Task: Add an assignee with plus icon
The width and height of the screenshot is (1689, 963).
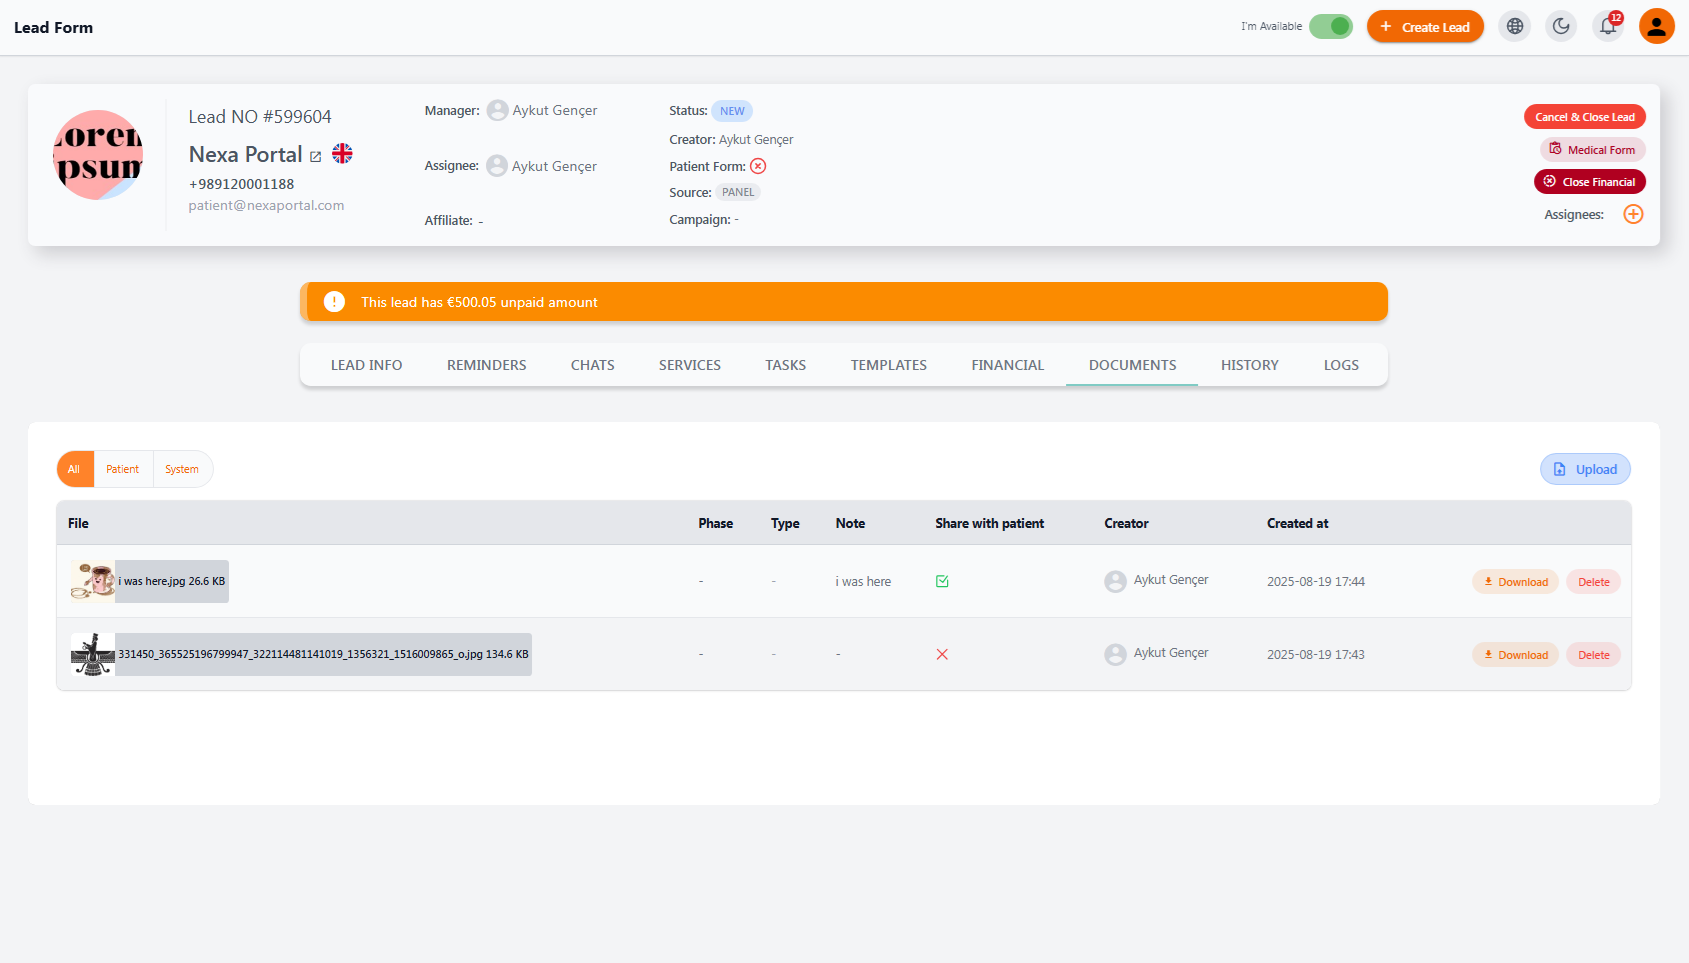Action: 1633,214
